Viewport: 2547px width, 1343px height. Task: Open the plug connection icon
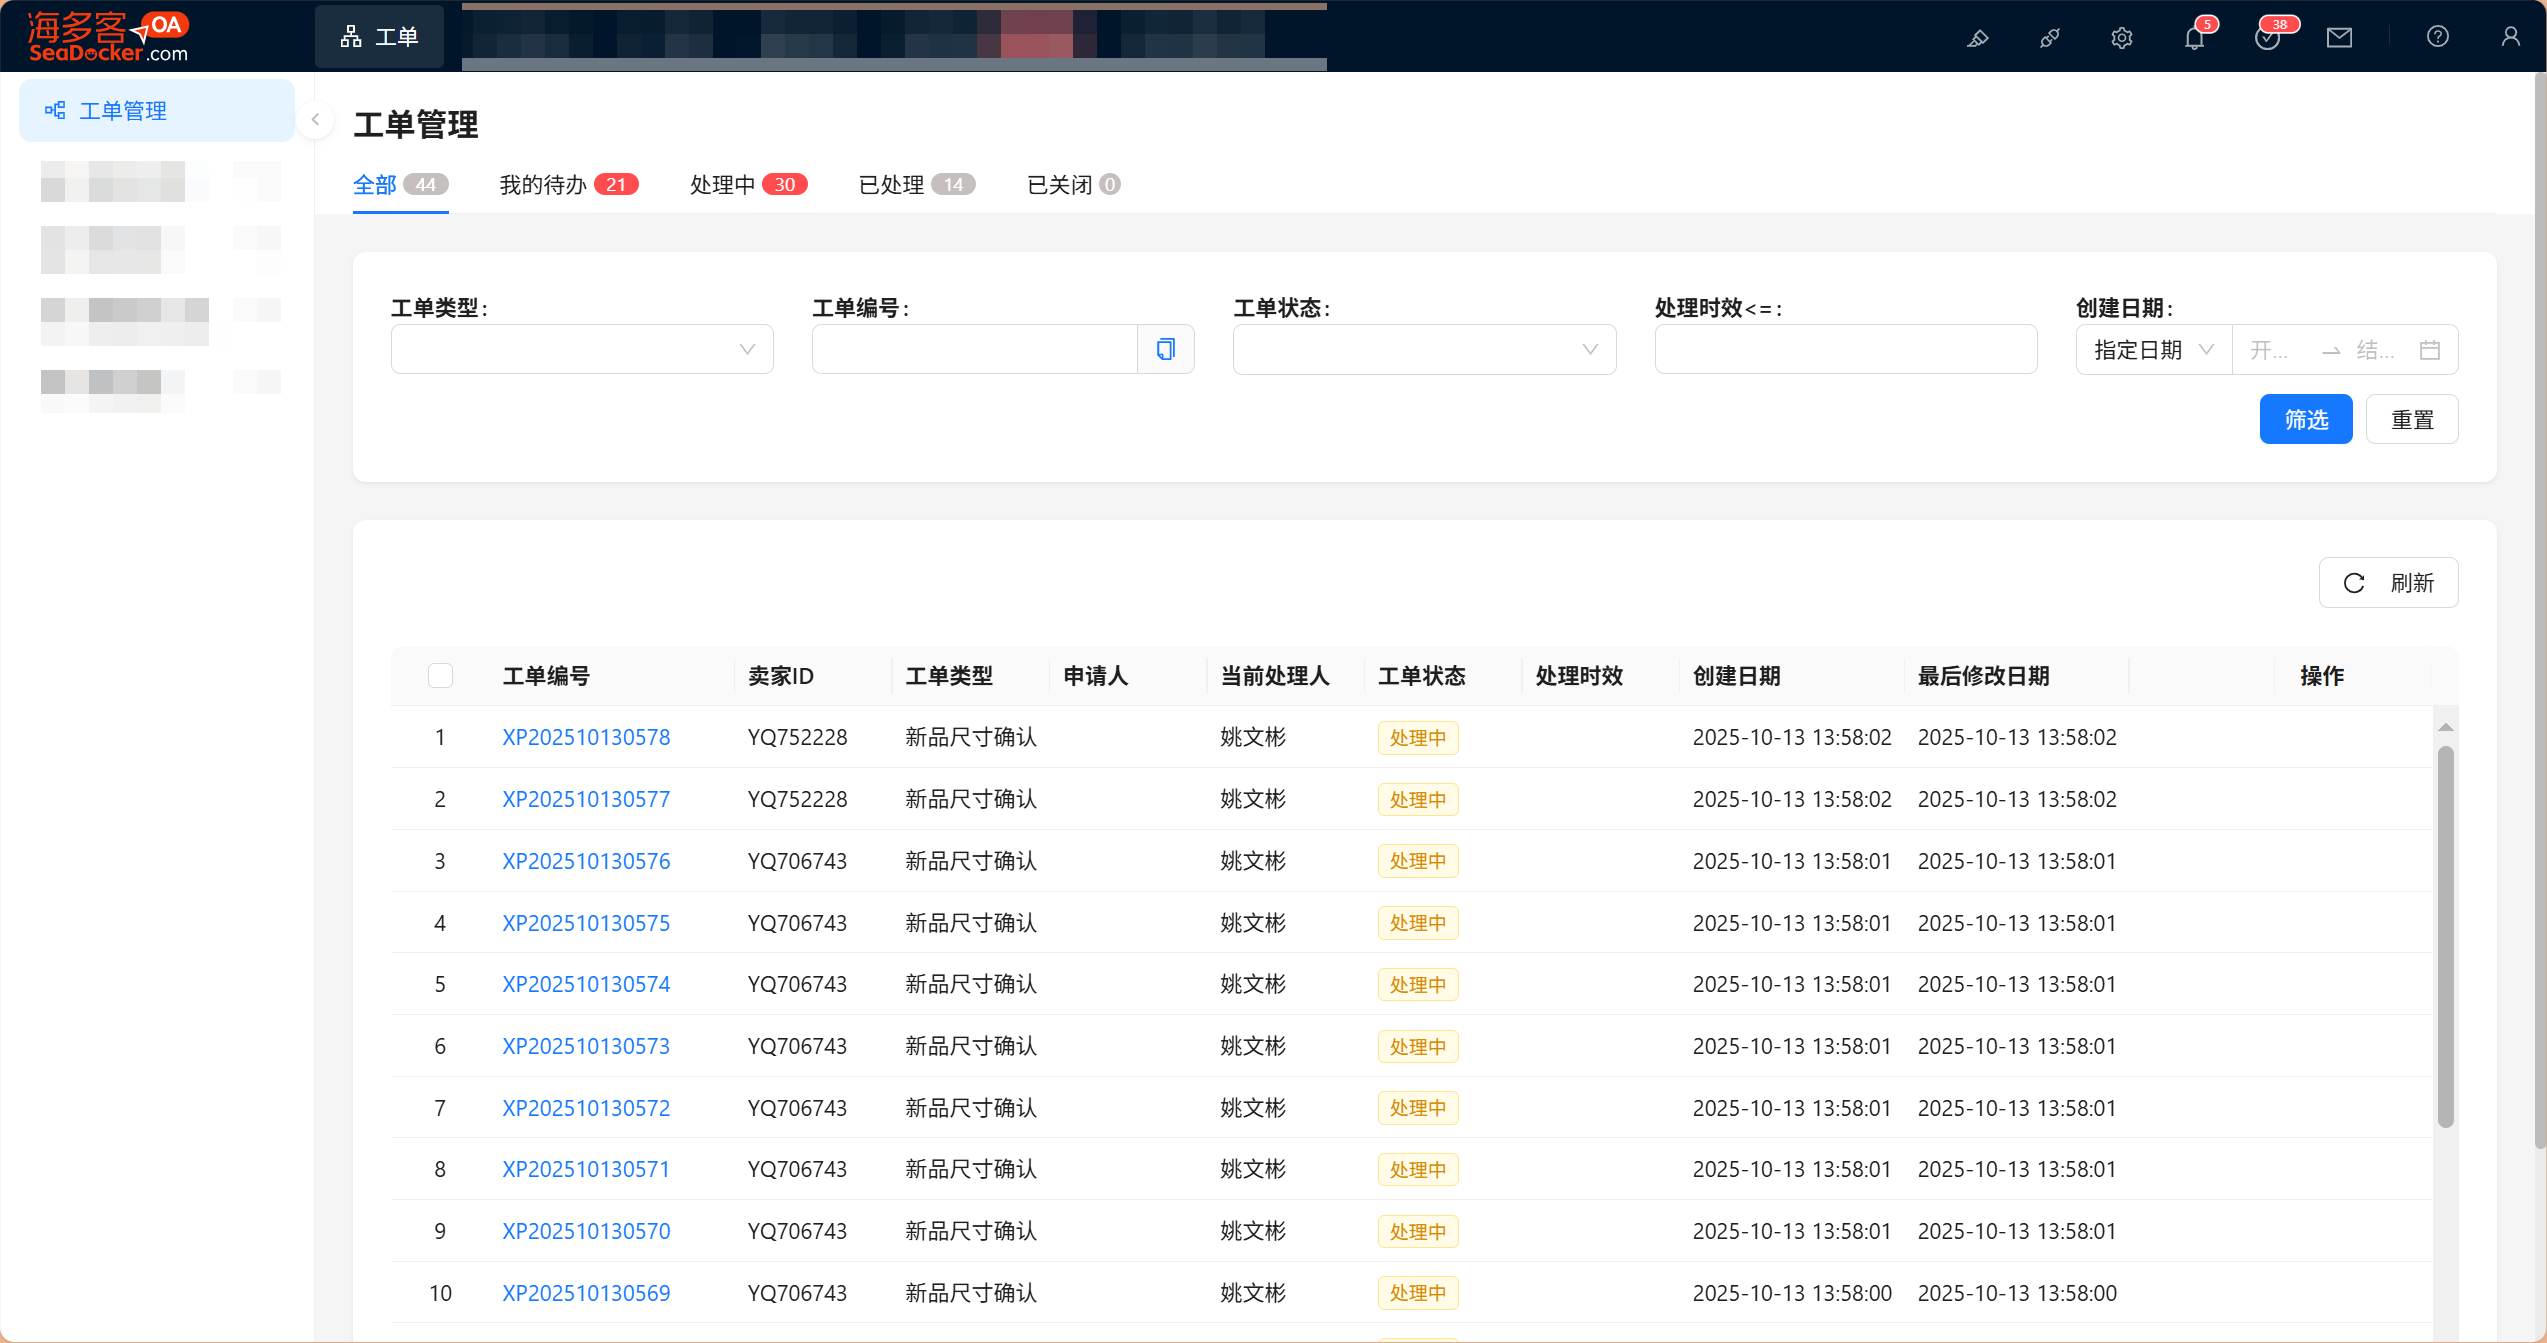(2049, 38)
